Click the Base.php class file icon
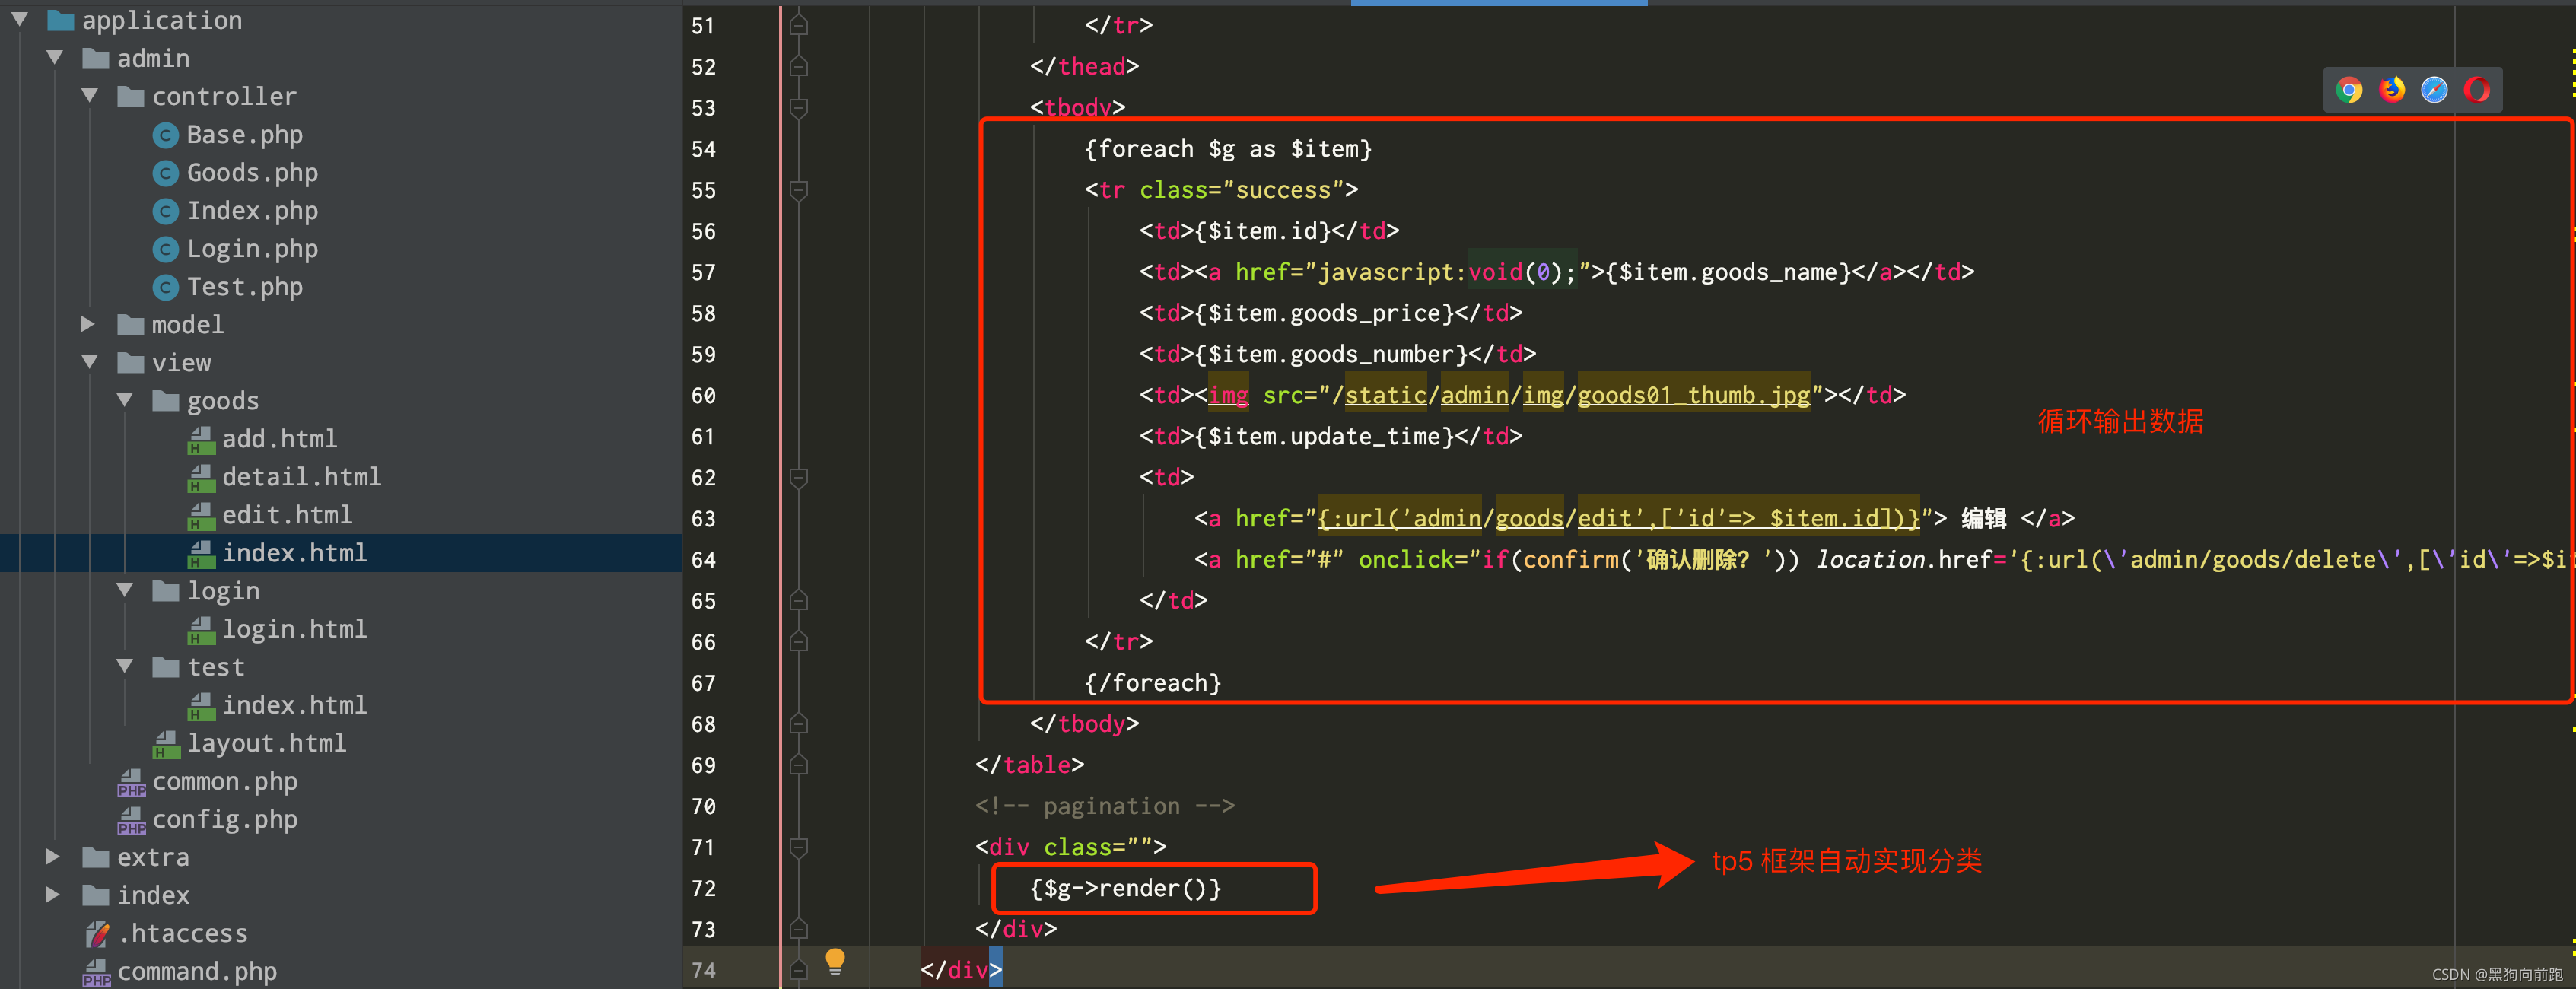Screen dimensions: 2576x989 pos(166,135)
